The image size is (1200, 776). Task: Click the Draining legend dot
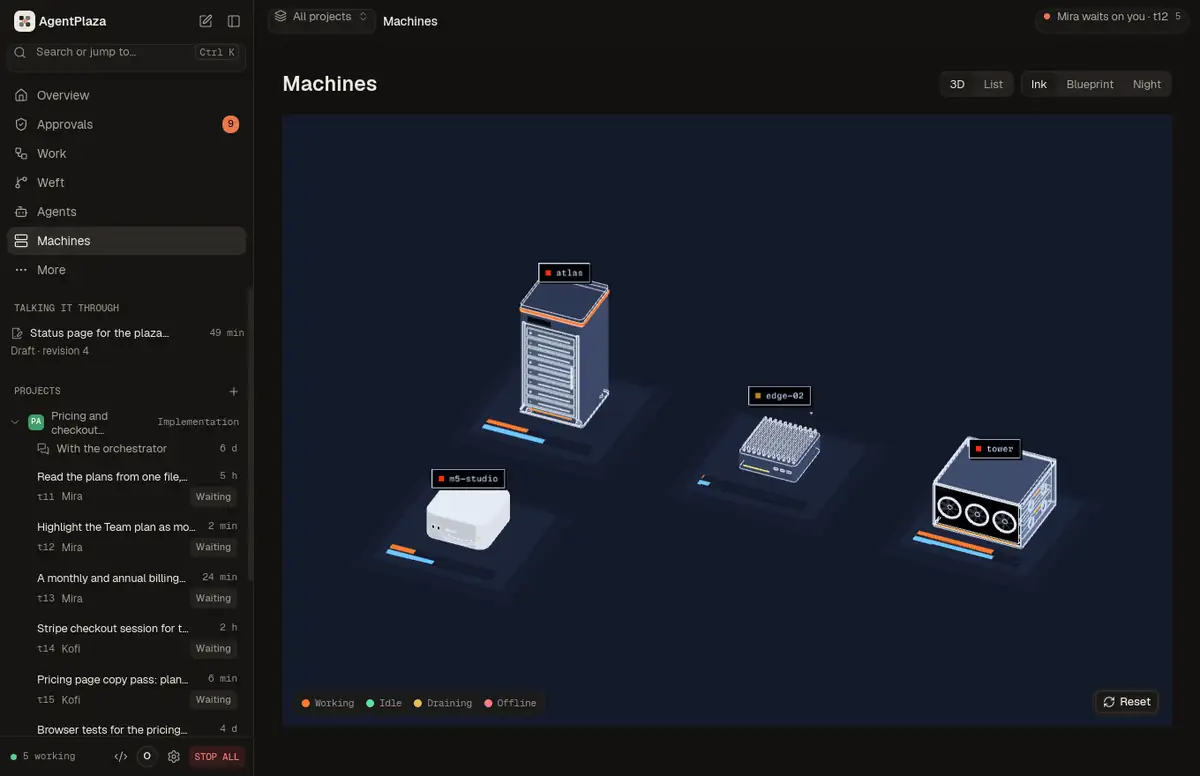[418, 703]
